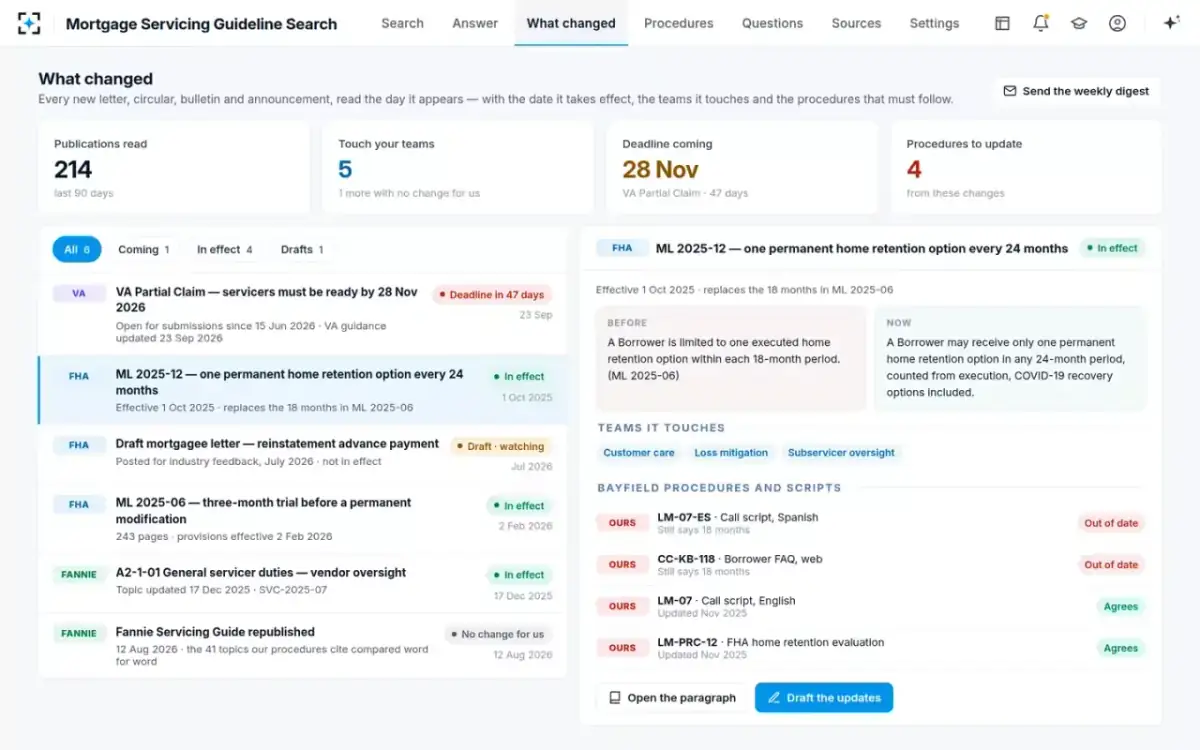The image size is (1200, 750).
Task: Click the Deadline in 47 days badge
Action: coord(492,295)
